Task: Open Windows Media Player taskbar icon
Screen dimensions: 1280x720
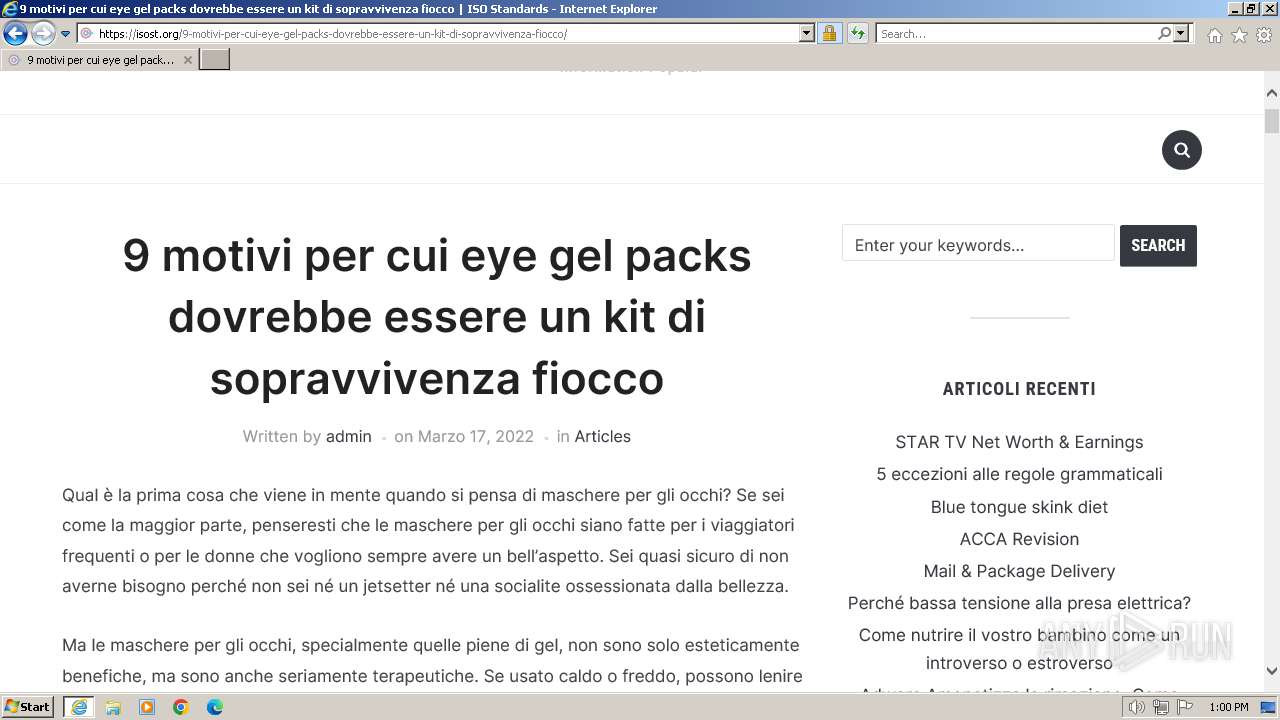Action: pyautogui.click(x=147, y=707)
